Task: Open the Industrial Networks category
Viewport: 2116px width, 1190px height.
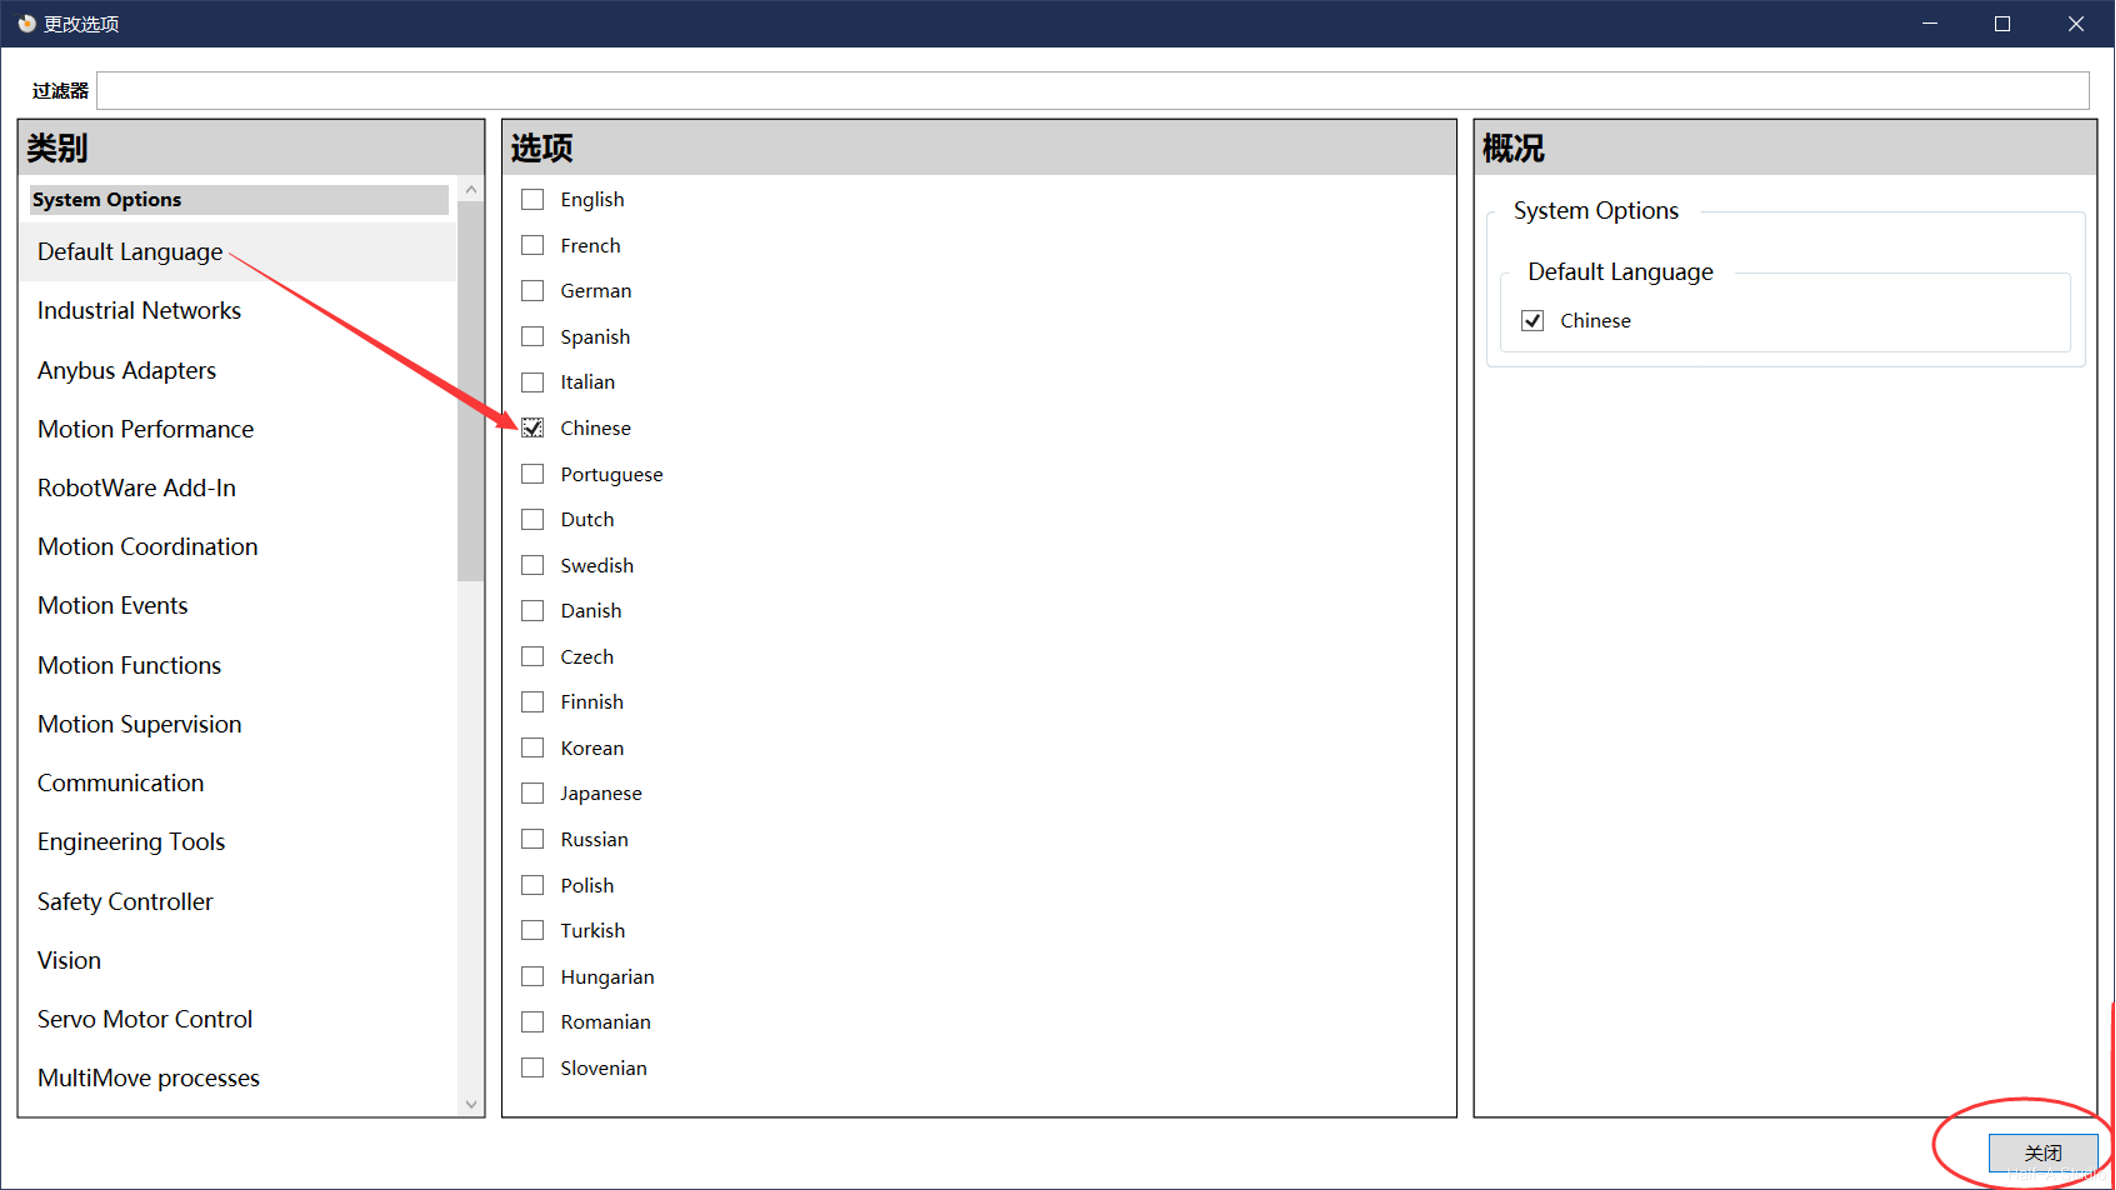Action: coord(139,311)
